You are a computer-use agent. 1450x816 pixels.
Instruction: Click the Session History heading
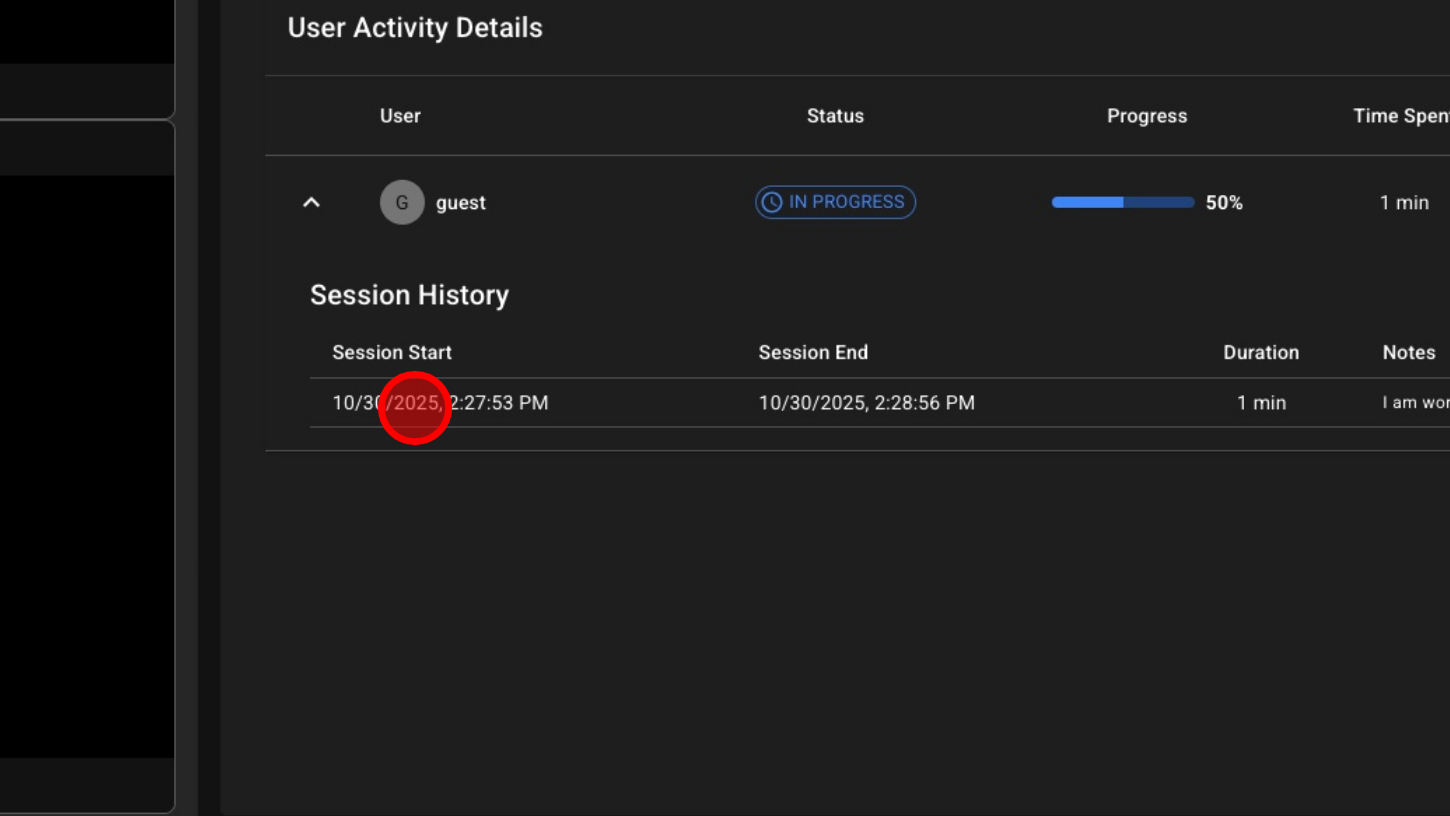(x=409, y=295)
